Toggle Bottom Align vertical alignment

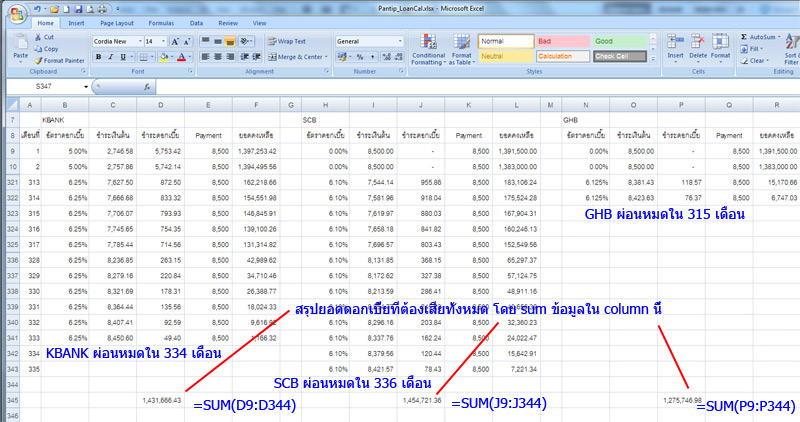[x=230, y=41]
